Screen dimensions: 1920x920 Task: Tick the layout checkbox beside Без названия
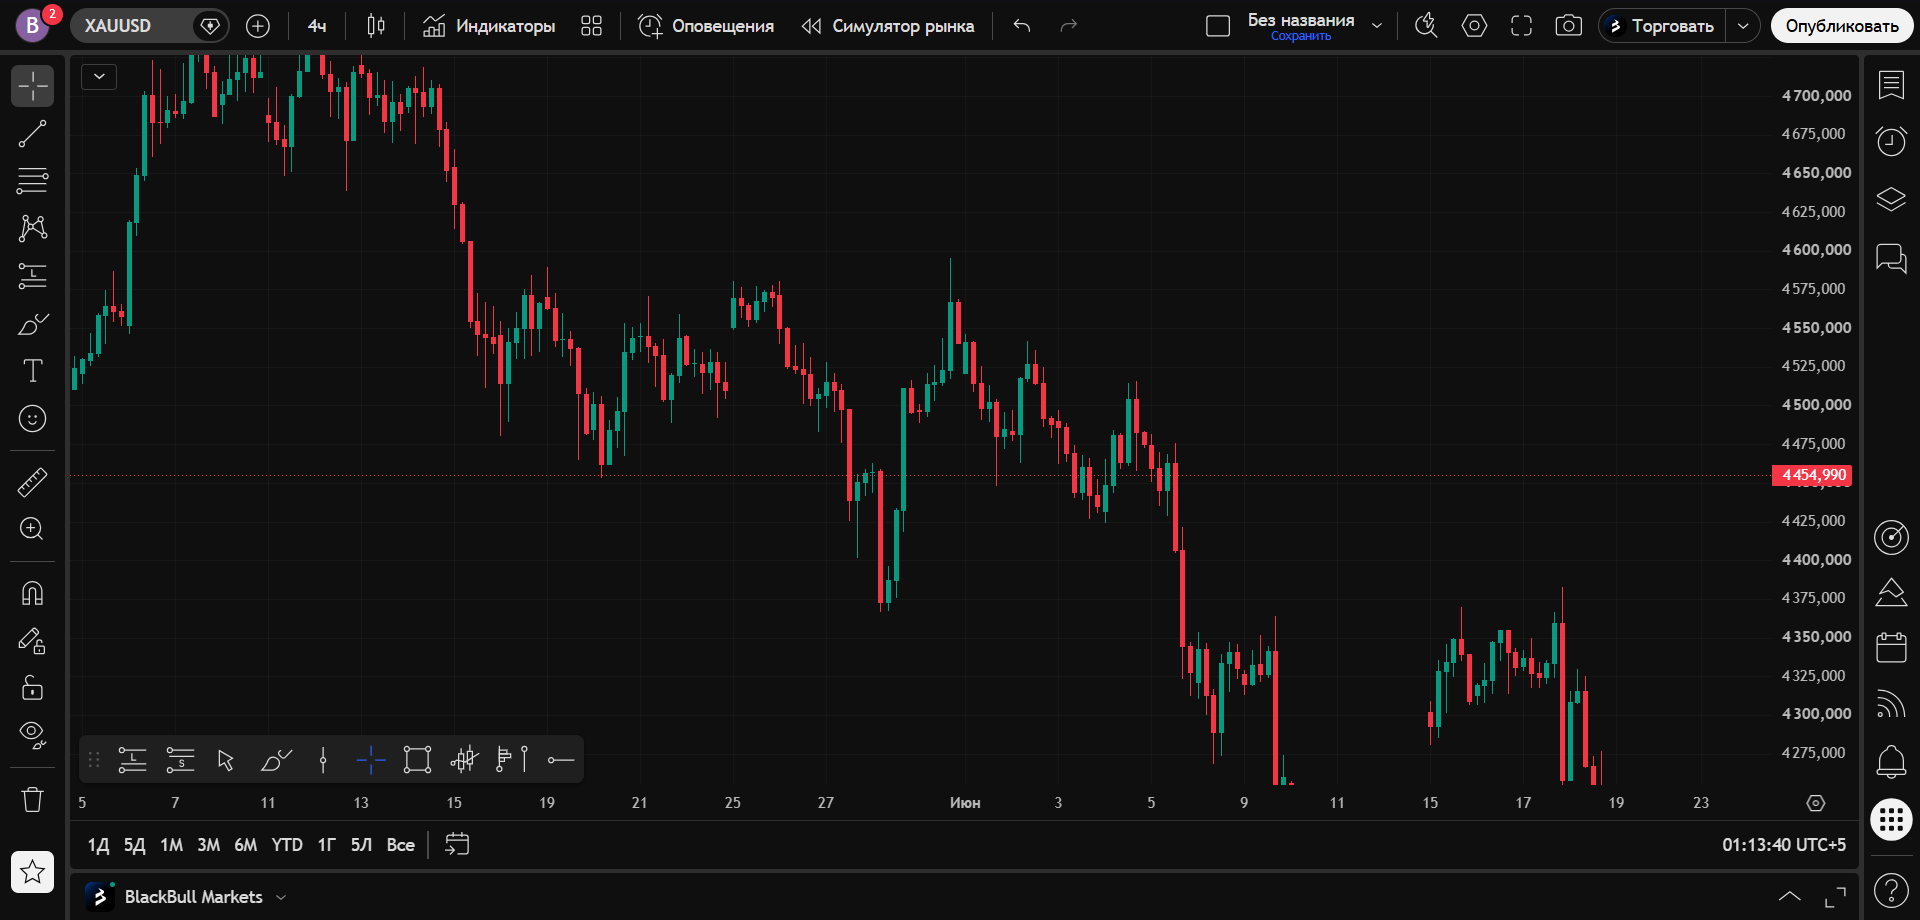tap(1218, 26)
